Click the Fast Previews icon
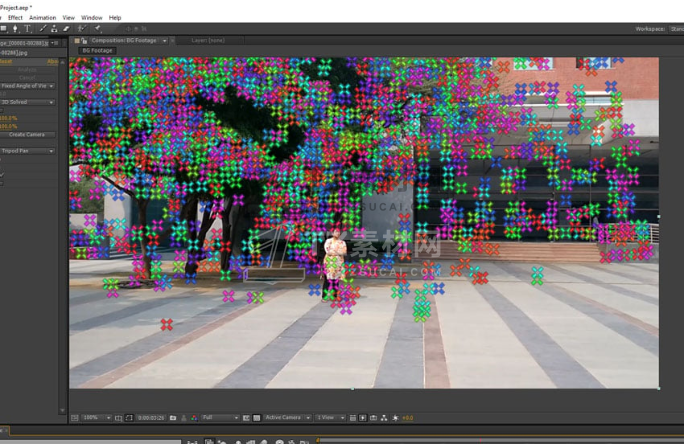Viewport: 685px width, 444px height. coord(363,418)
